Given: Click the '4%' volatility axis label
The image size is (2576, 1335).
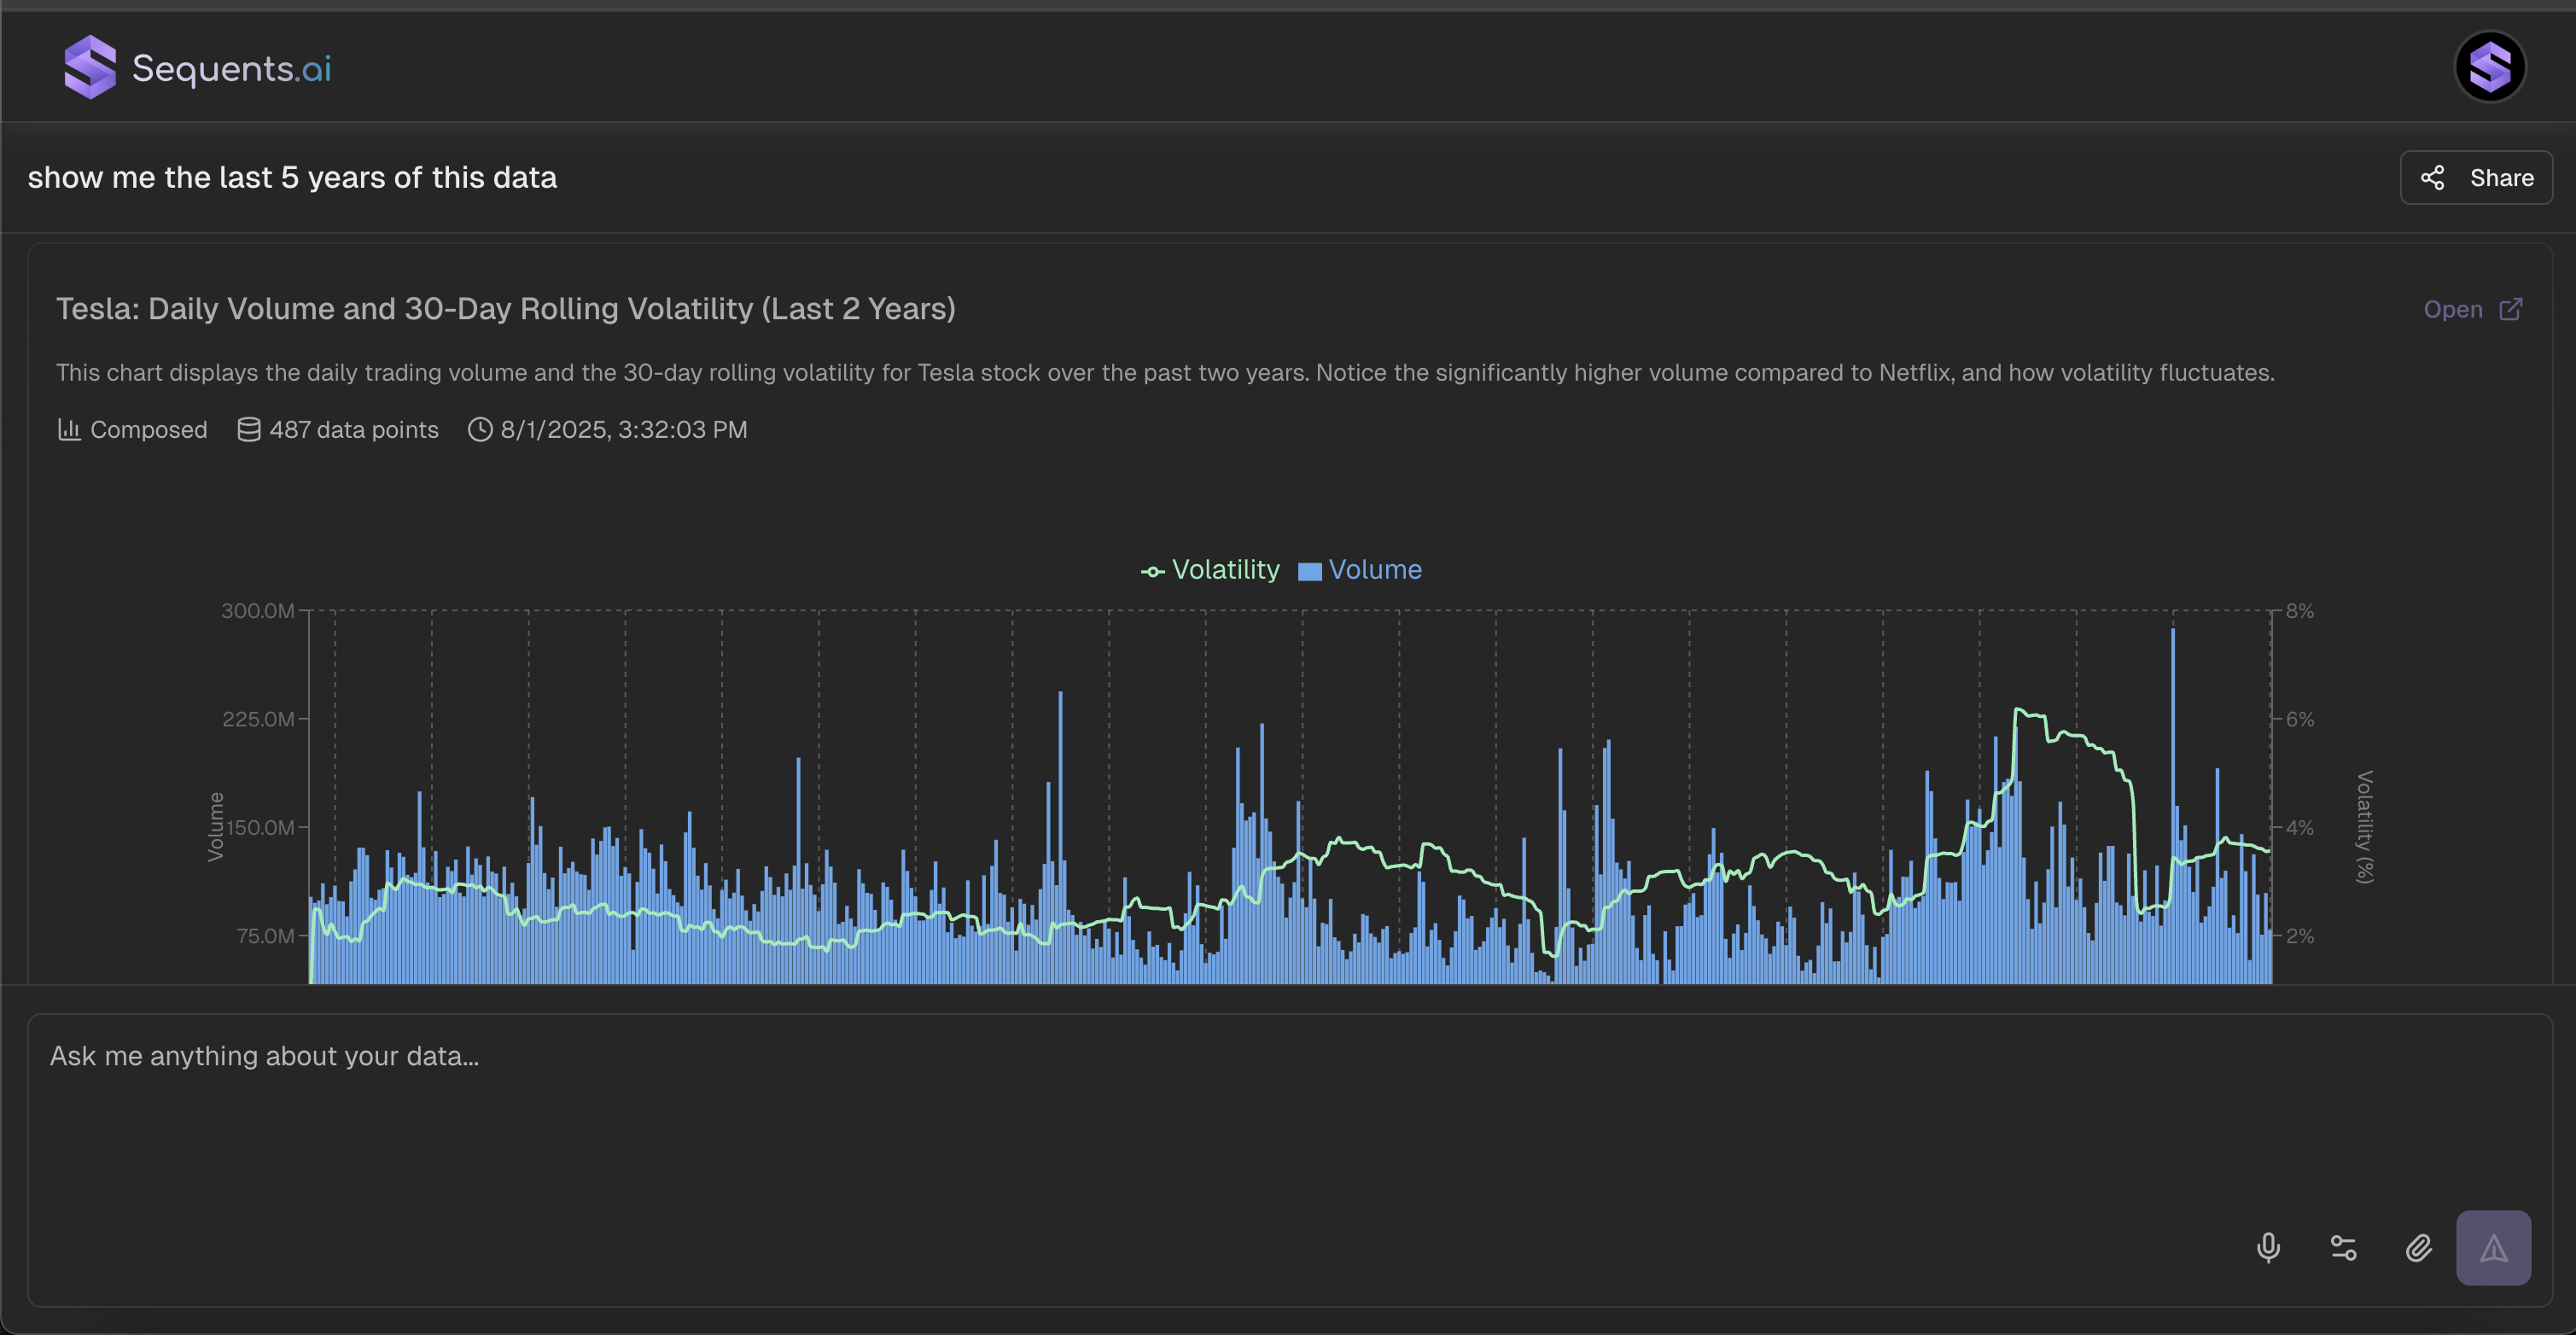Looking at the screenshot, I should 2300,827.
